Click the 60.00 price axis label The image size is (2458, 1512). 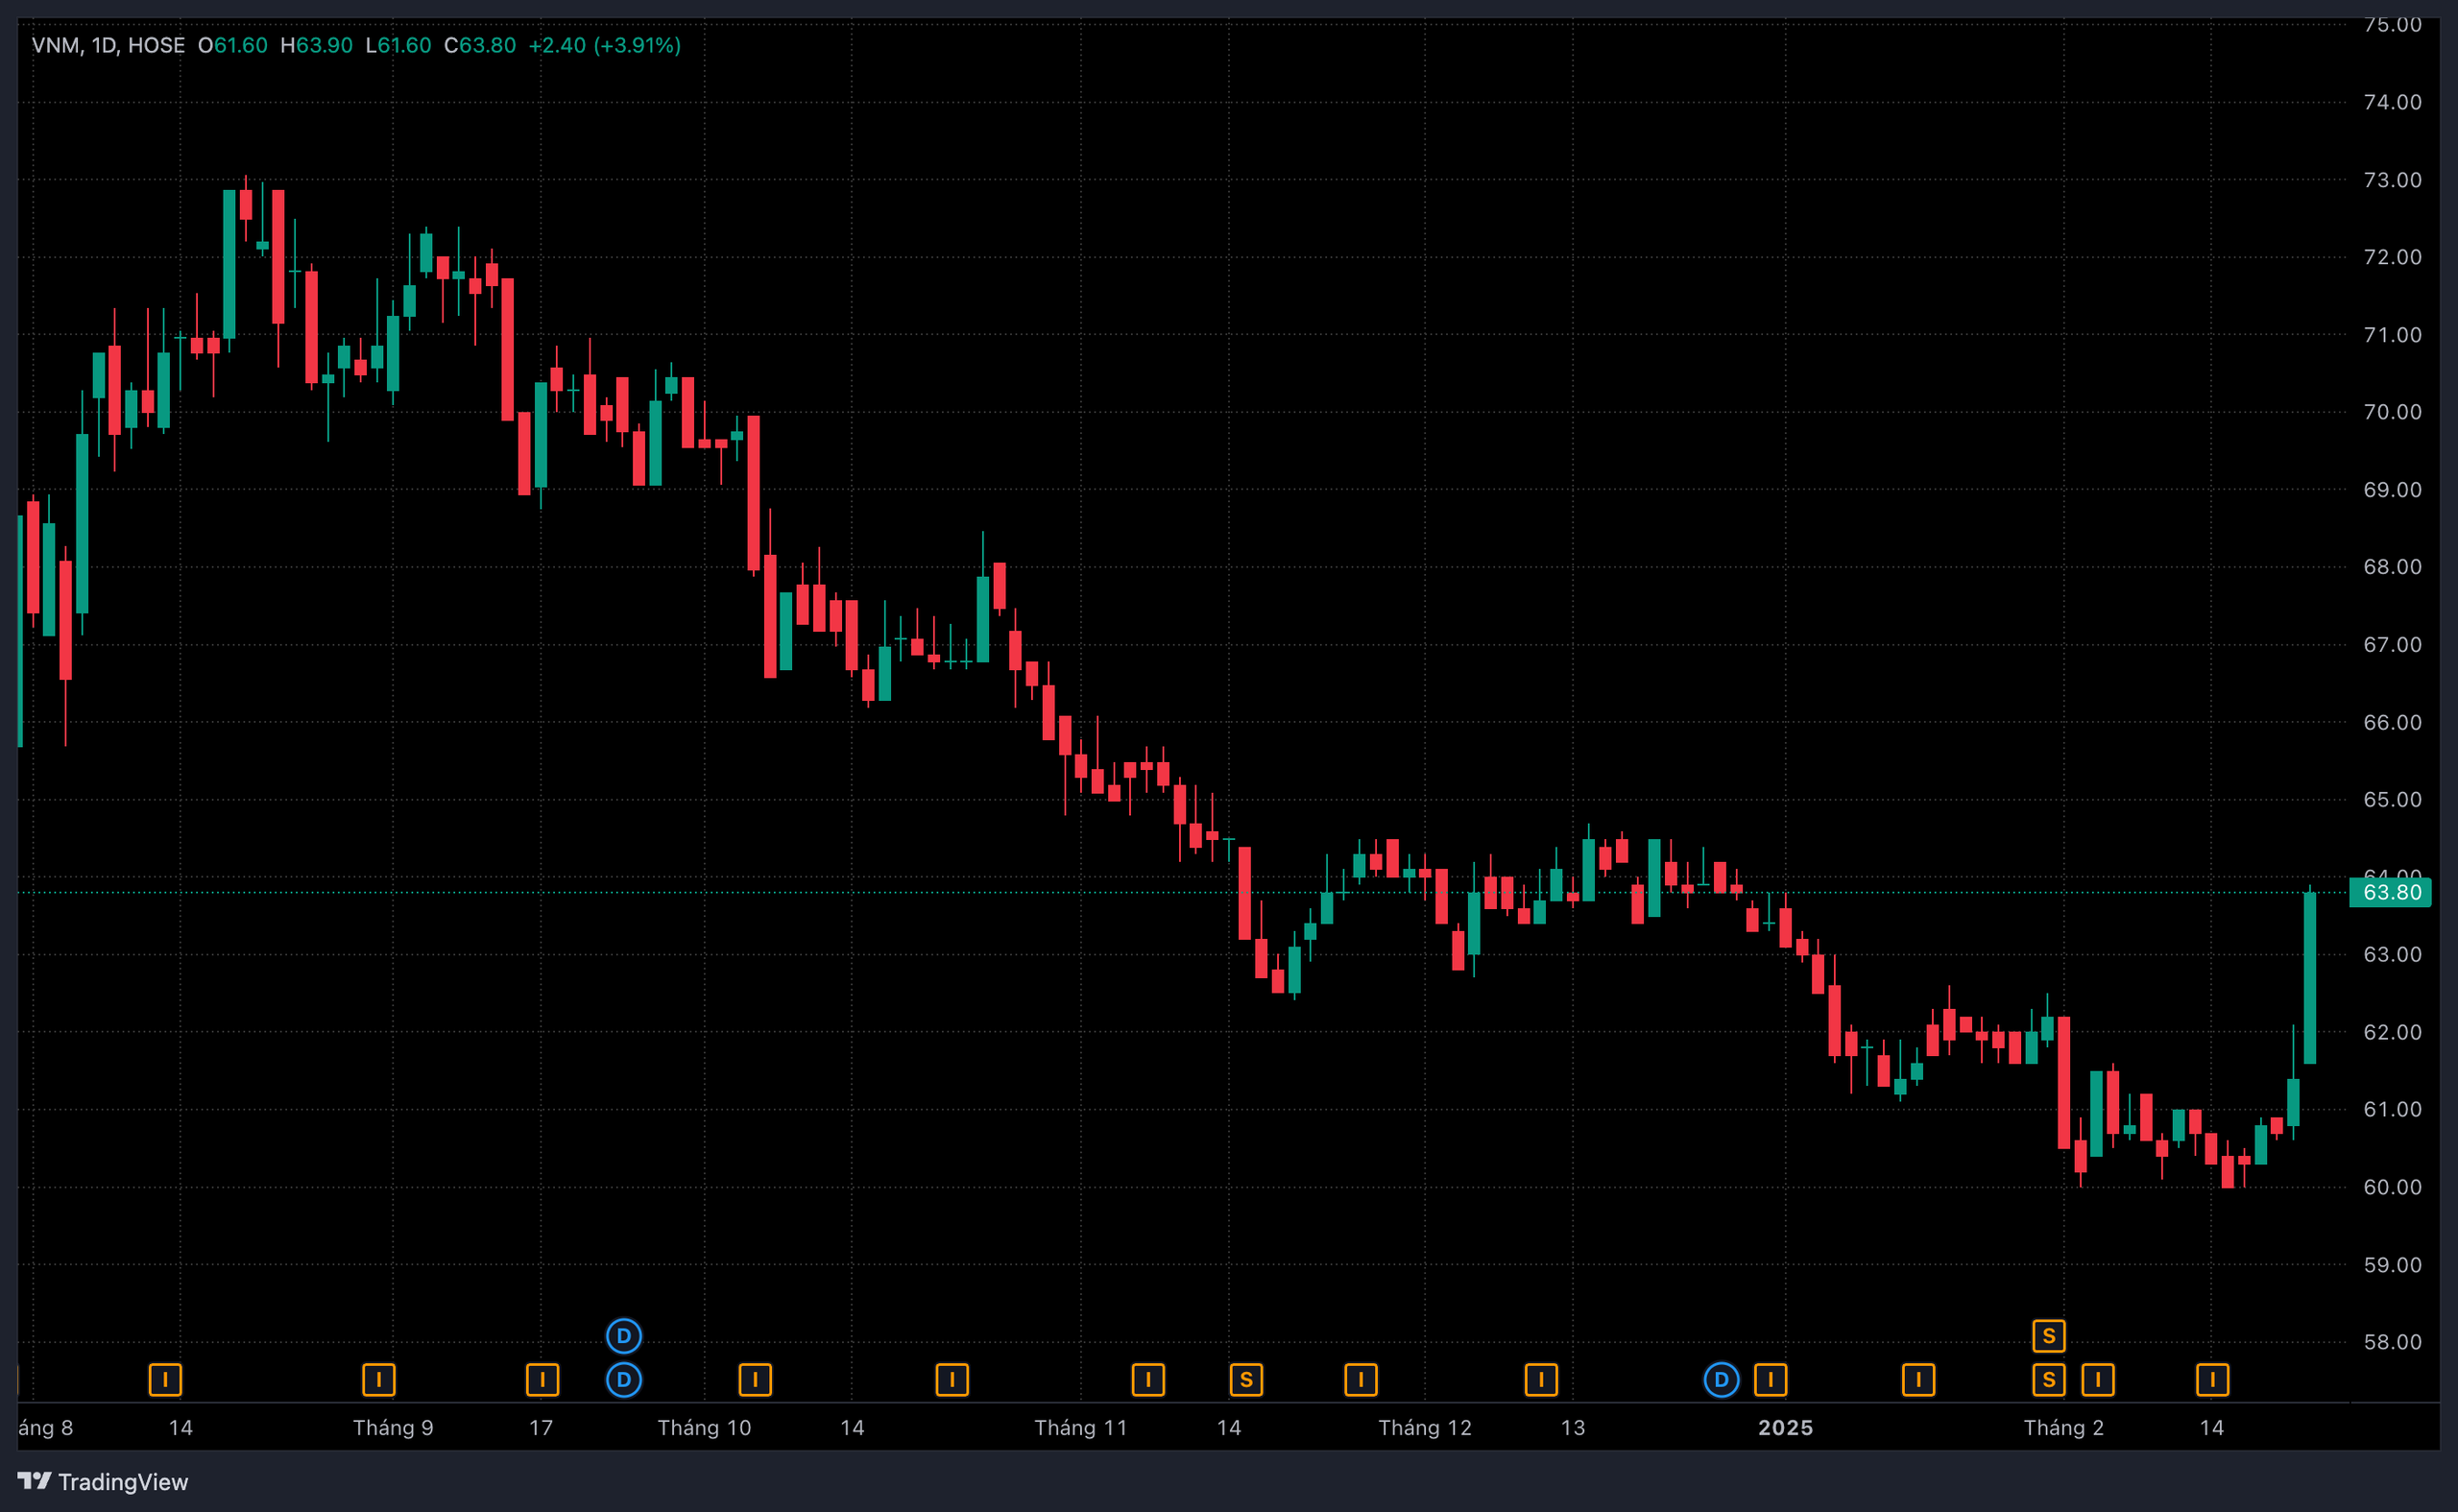coord(2392,1187)
